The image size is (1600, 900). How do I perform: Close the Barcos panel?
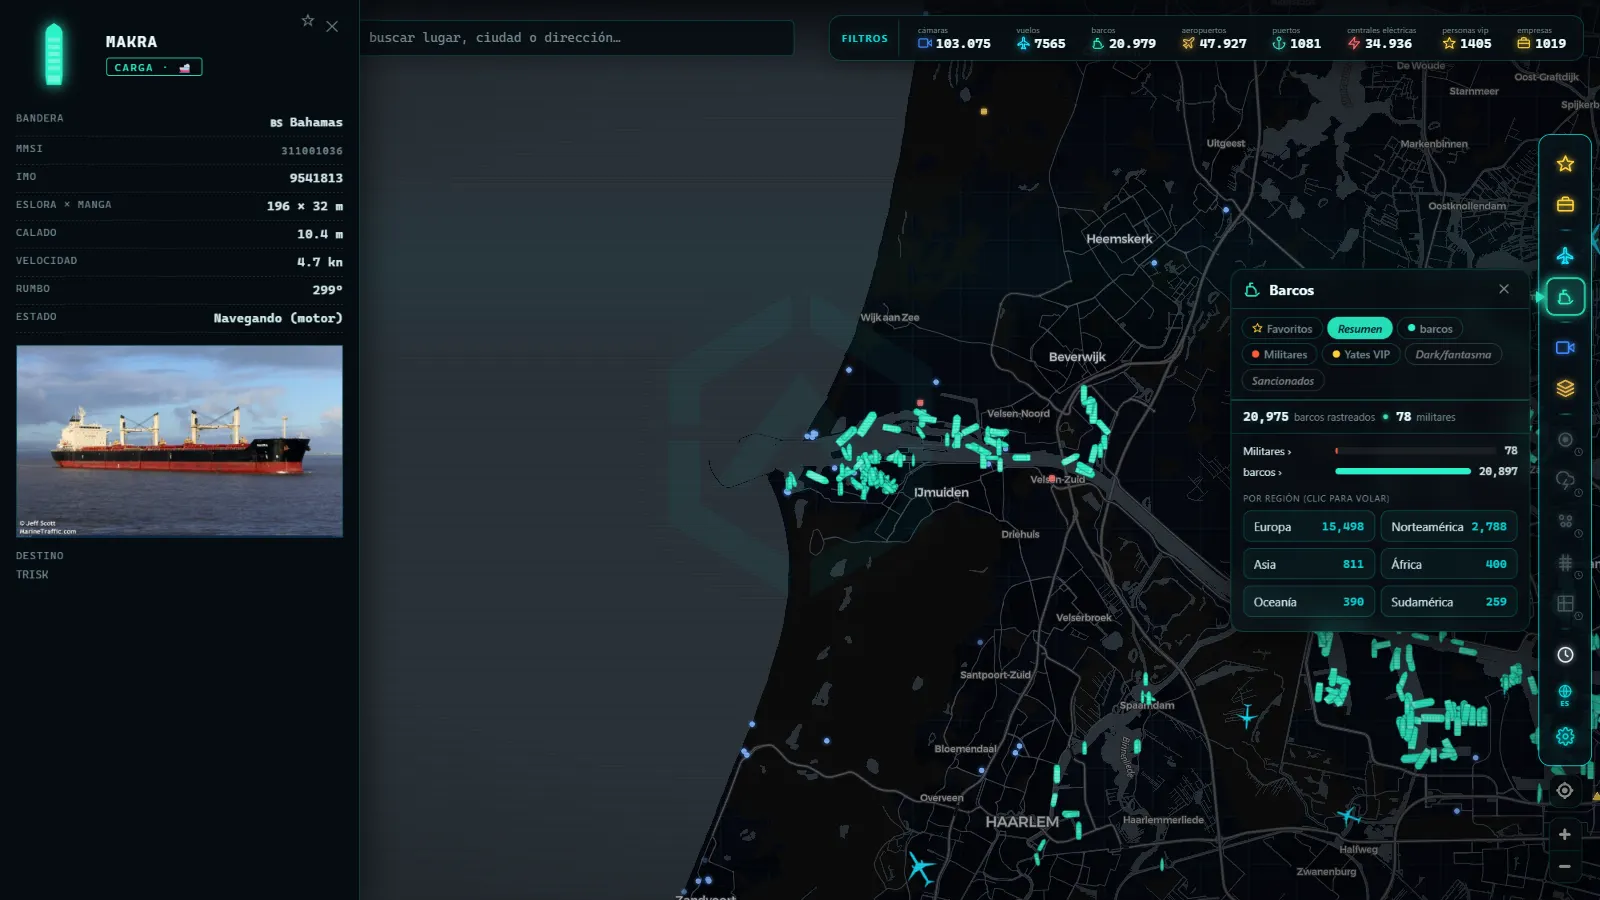pyautogui.click(x=1504, y=289)
